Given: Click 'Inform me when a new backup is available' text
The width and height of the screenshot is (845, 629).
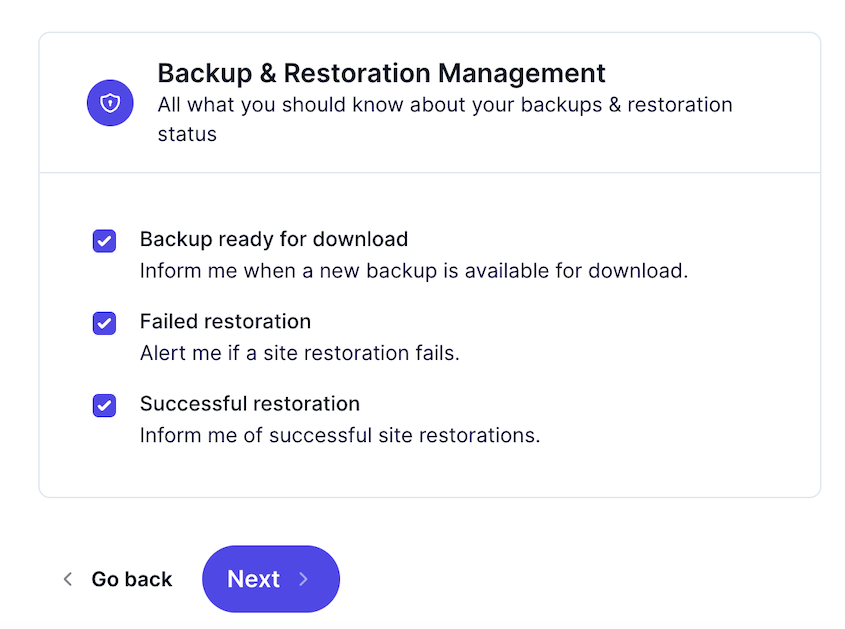Looking at the screenshot, I should (x=414, y=271).
